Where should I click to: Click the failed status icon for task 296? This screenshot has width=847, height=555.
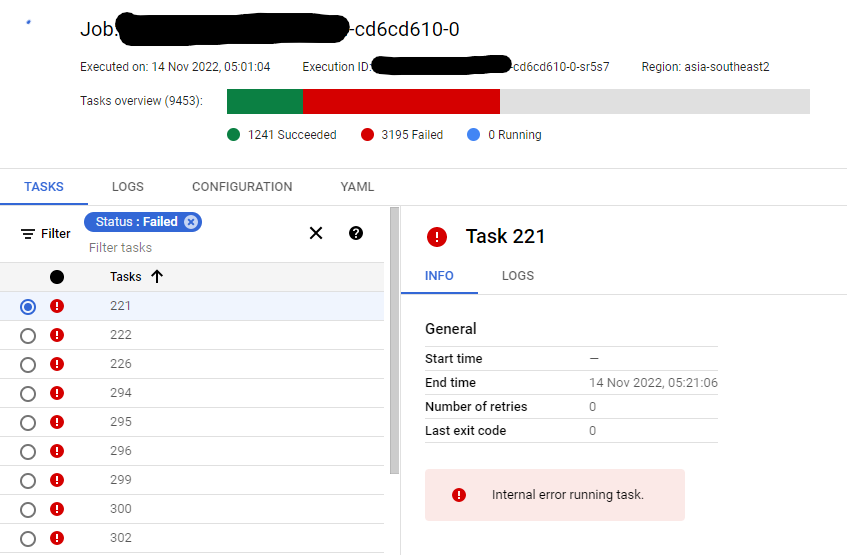[57, 451]
